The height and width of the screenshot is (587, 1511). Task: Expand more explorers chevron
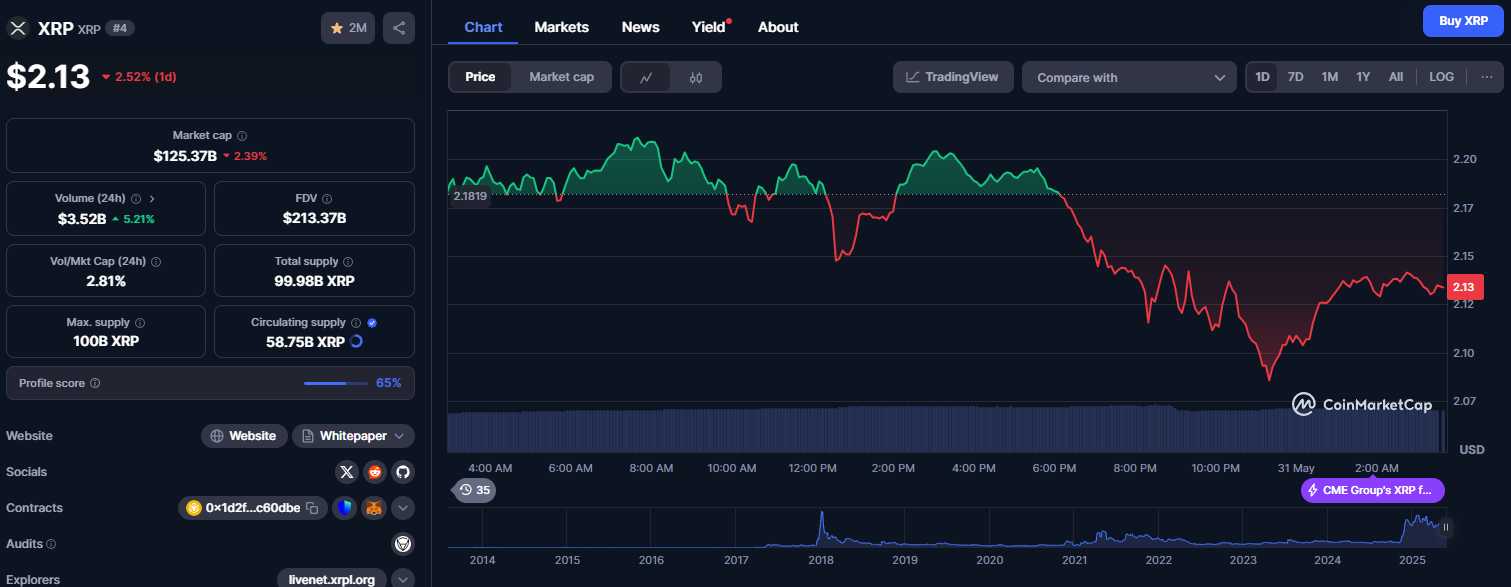point(402,579)
